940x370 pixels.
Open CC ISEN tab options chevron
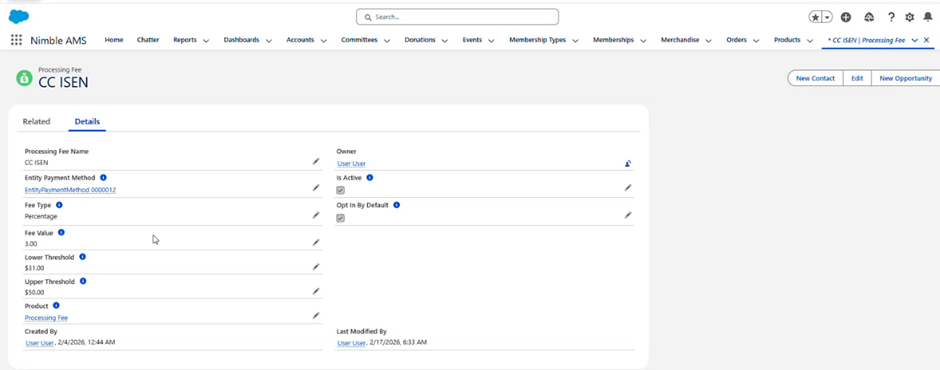pos(915,40)
